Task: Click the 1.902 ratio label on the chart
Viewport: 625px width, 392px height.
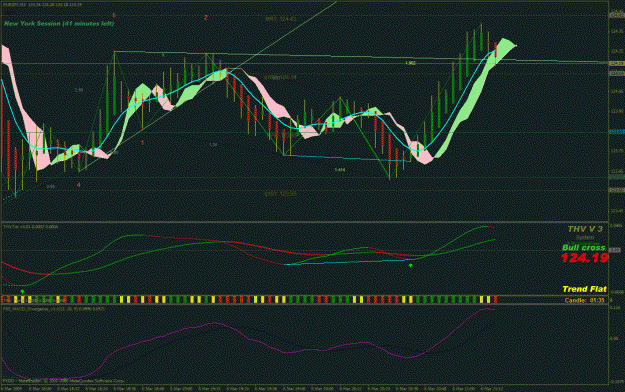Action: pyautogui.click(x=411, y=63)
